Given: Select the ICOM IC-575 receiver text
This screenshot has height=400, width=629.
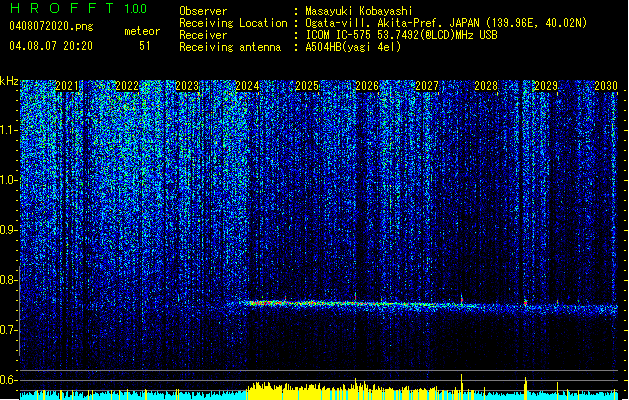Looking at the screenshot, I should tap(402, 35).
